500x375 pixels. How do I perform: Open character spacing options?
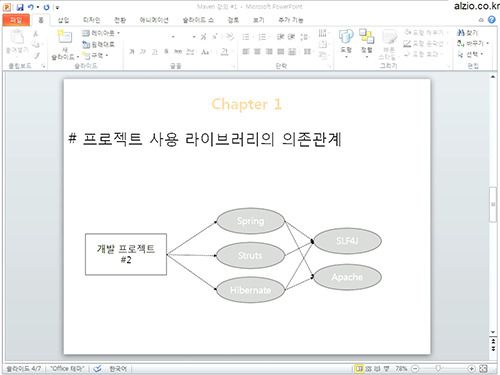[x=190, y=52]
